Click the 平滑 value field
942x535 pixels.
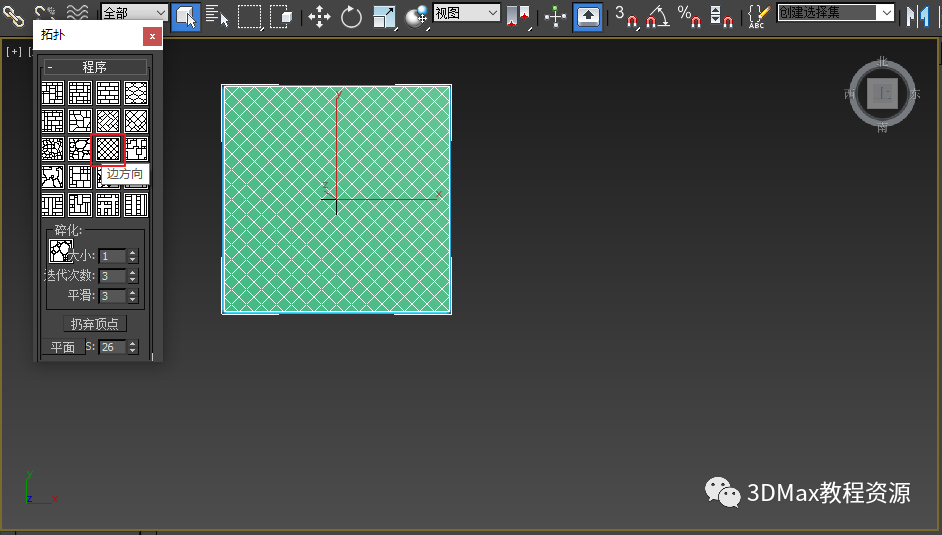tap(112, 295)
